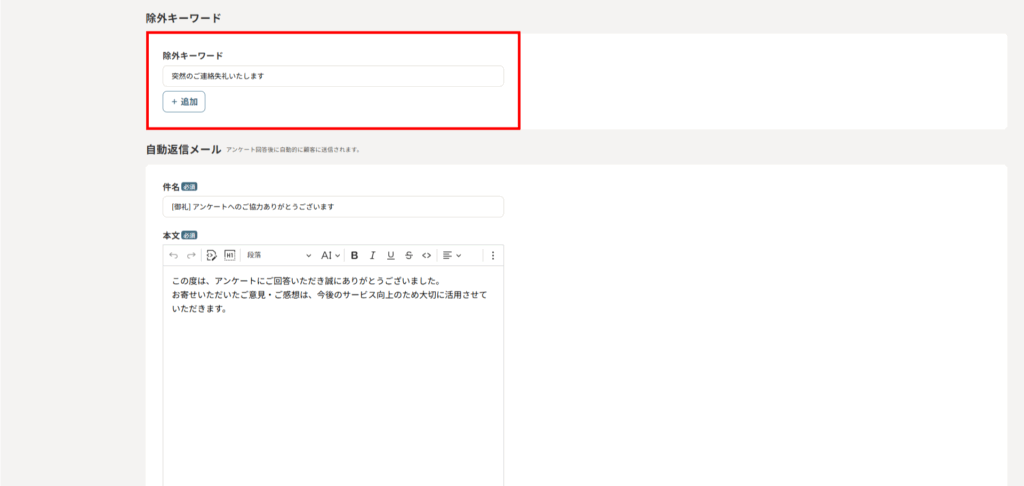Toggle underline formatting

coord(391,255)
